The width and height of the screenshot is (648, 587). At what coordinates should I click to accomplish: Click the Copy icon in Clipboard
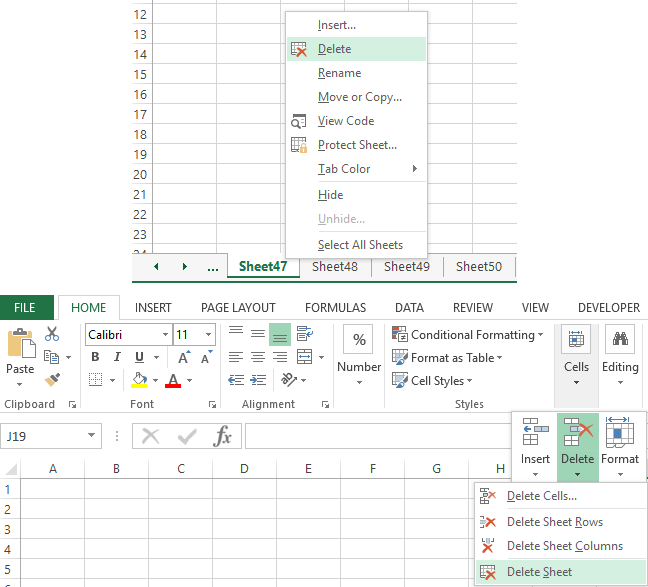click(x=51, y=357)
